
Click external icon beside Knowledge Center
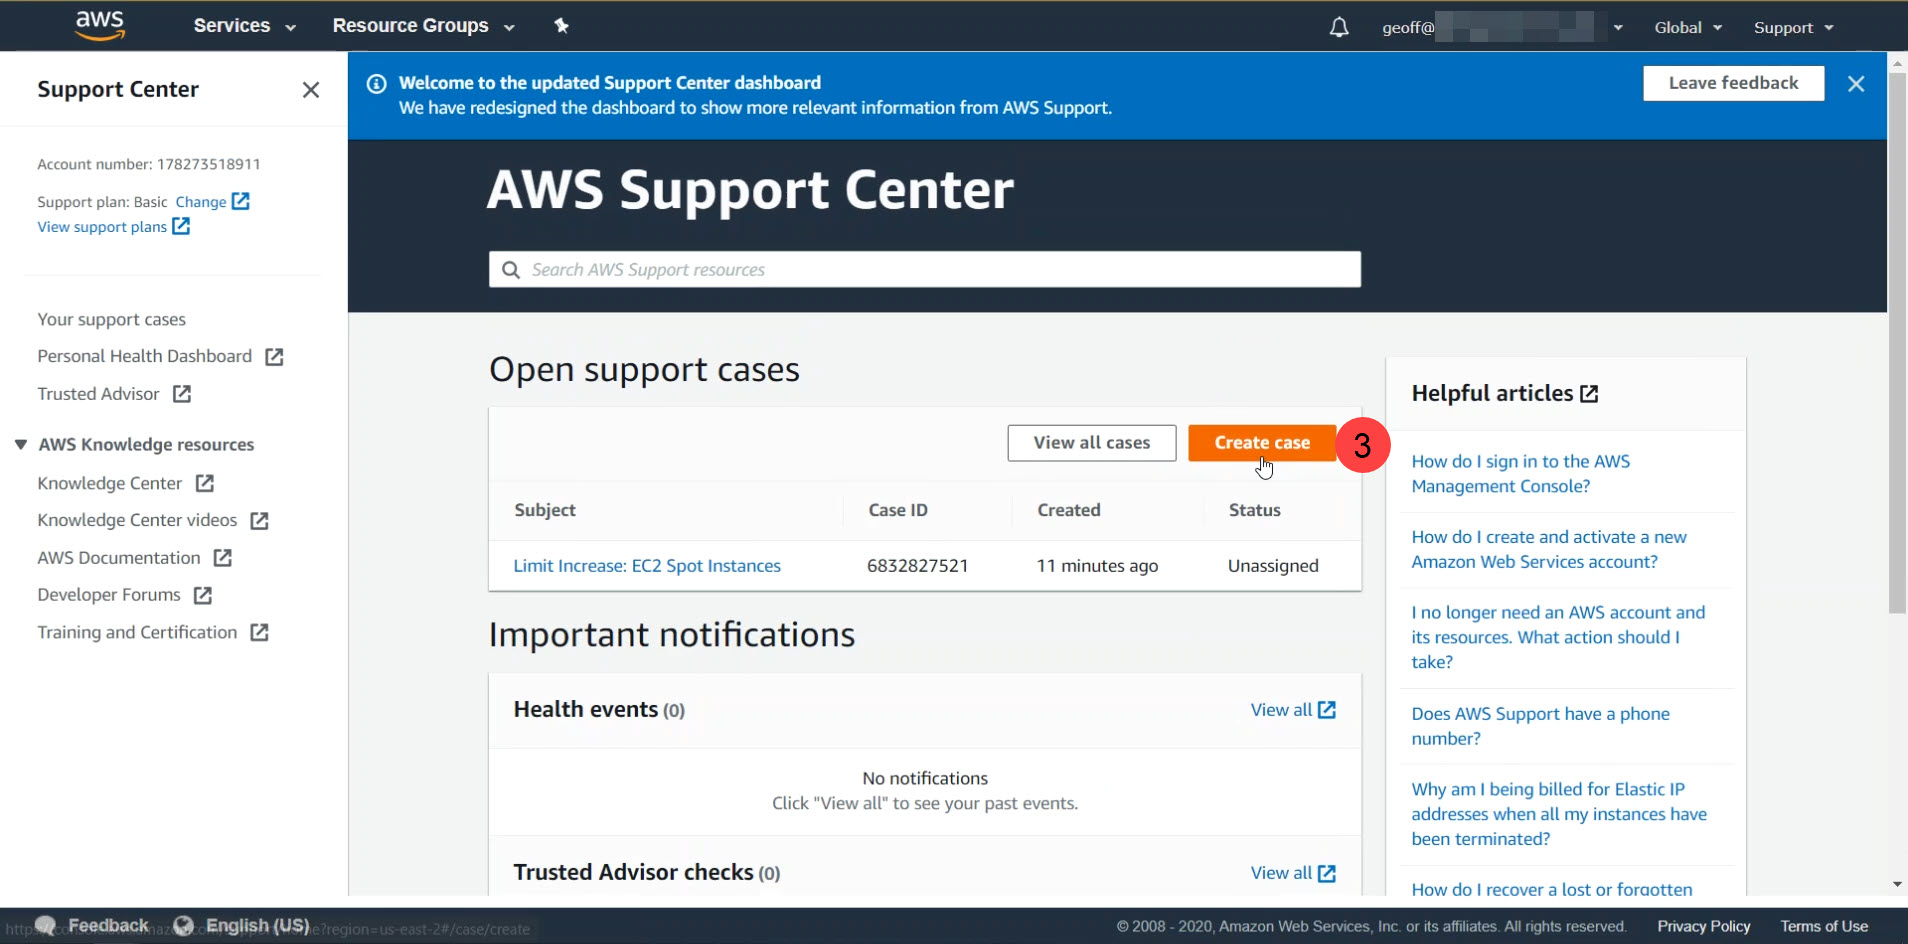(205, 483)
